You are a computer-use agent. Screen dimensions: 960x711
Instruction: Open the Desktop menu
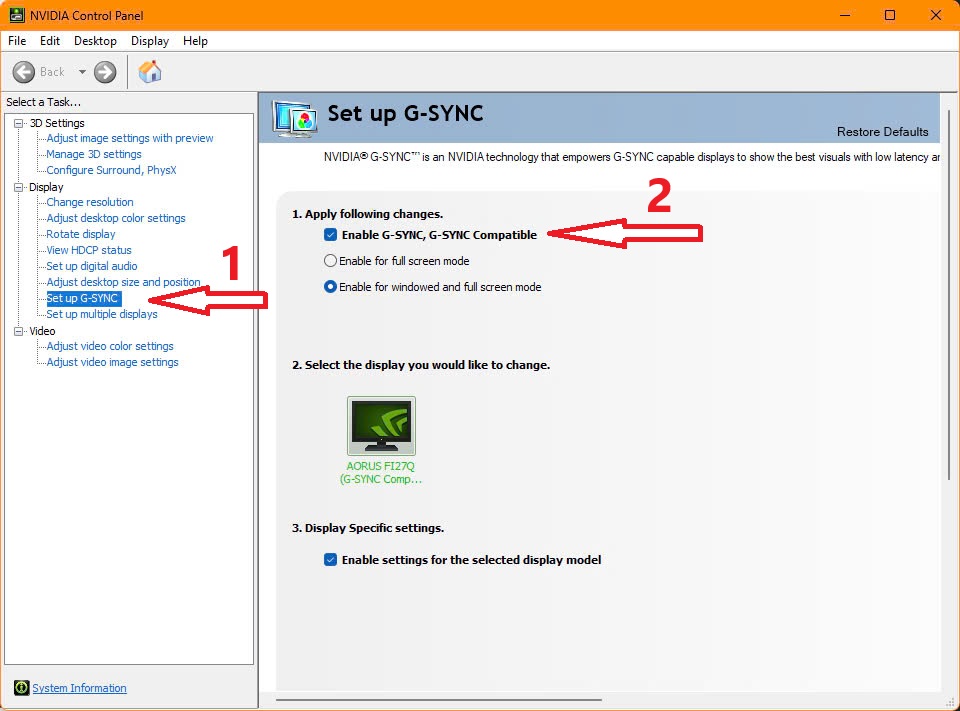95,40
